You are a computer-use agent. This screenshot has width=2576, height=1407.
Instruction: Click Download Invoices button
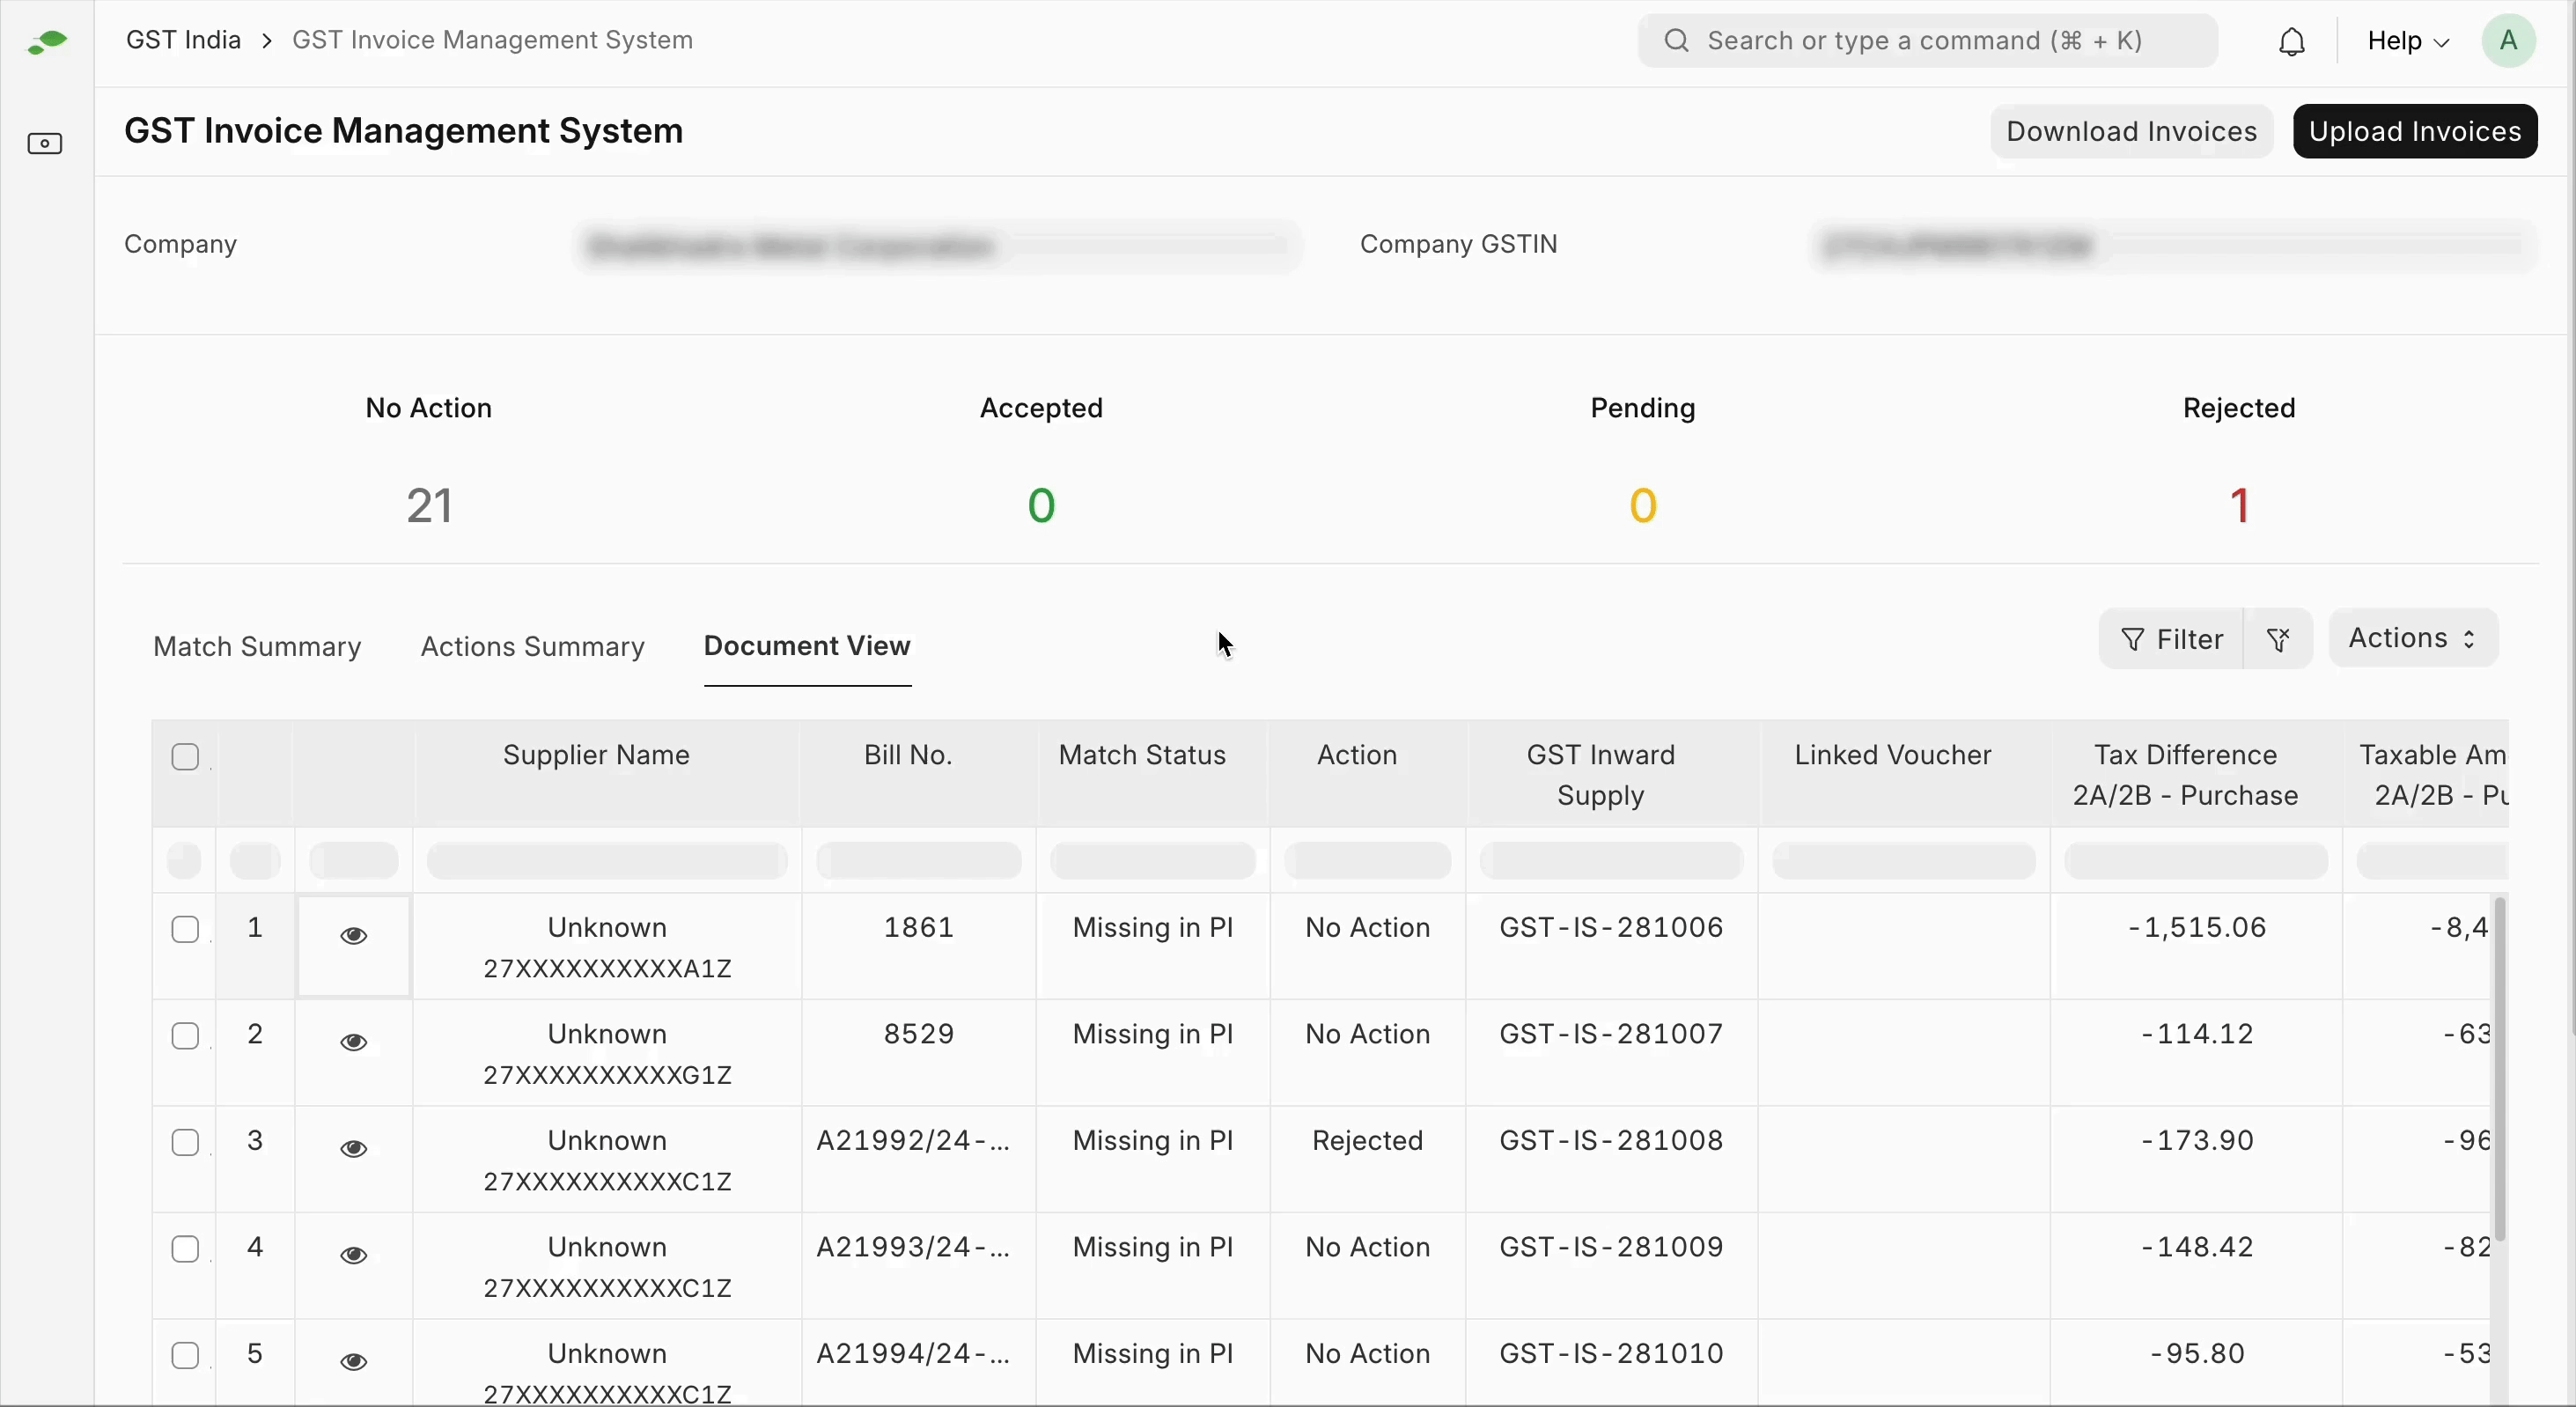(2130, 132)
